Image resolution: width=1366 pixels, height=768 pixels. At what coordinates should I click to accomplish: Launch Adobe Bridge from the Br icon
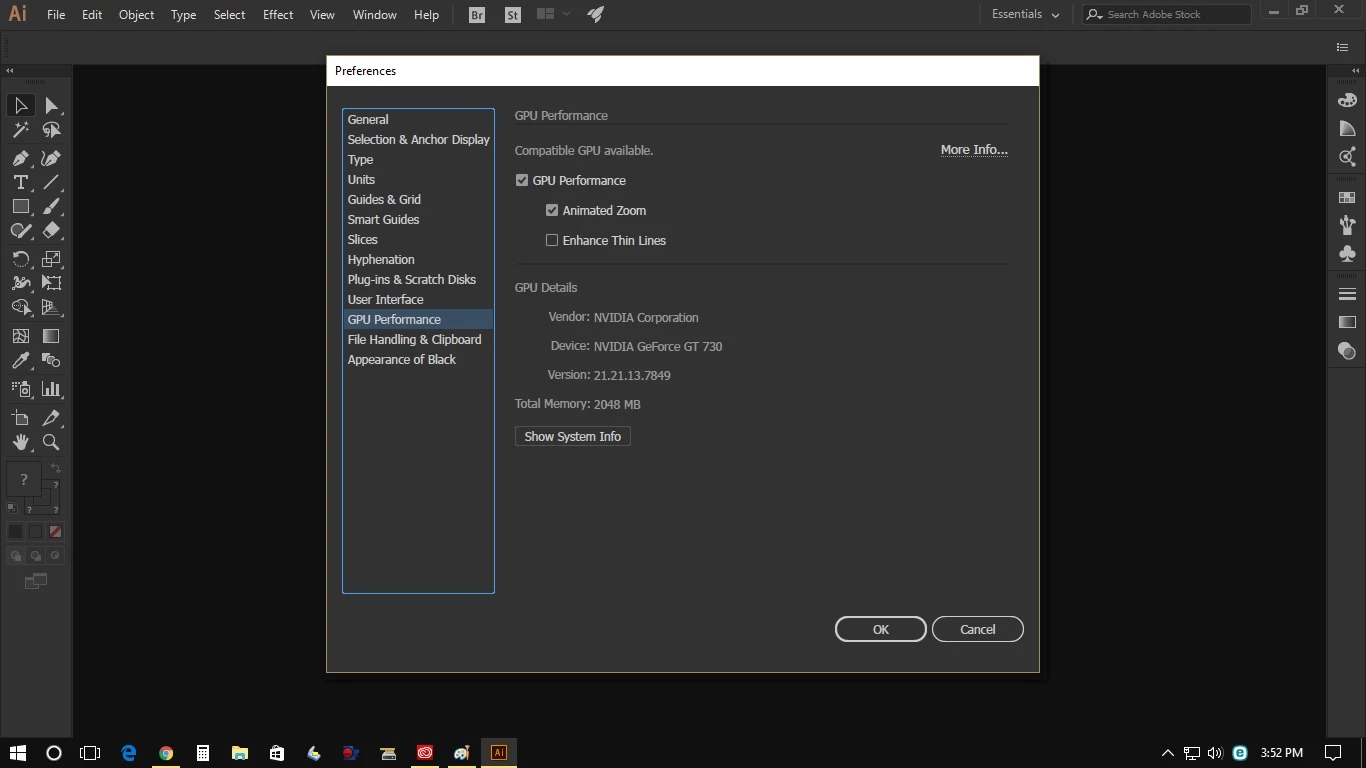point(477,15)
